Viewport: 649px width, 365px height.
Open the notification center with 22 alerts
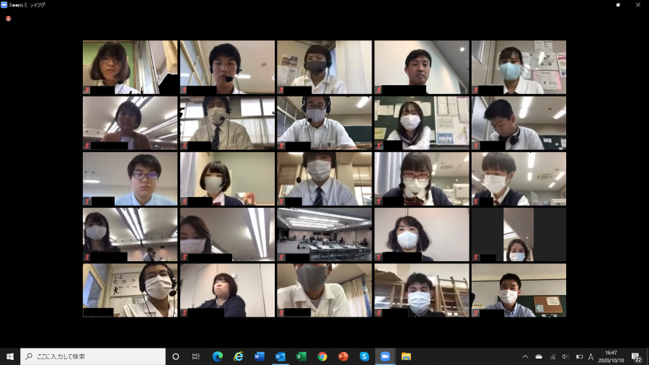click(x=637, y=357)
